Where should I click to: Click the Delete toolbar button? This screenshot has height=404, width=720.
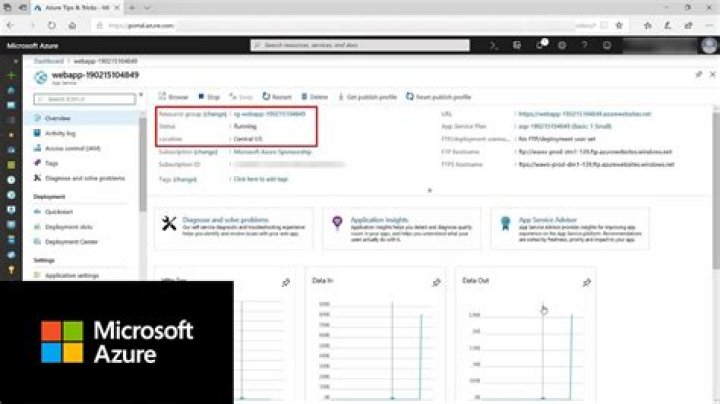[x=314, y=97]
